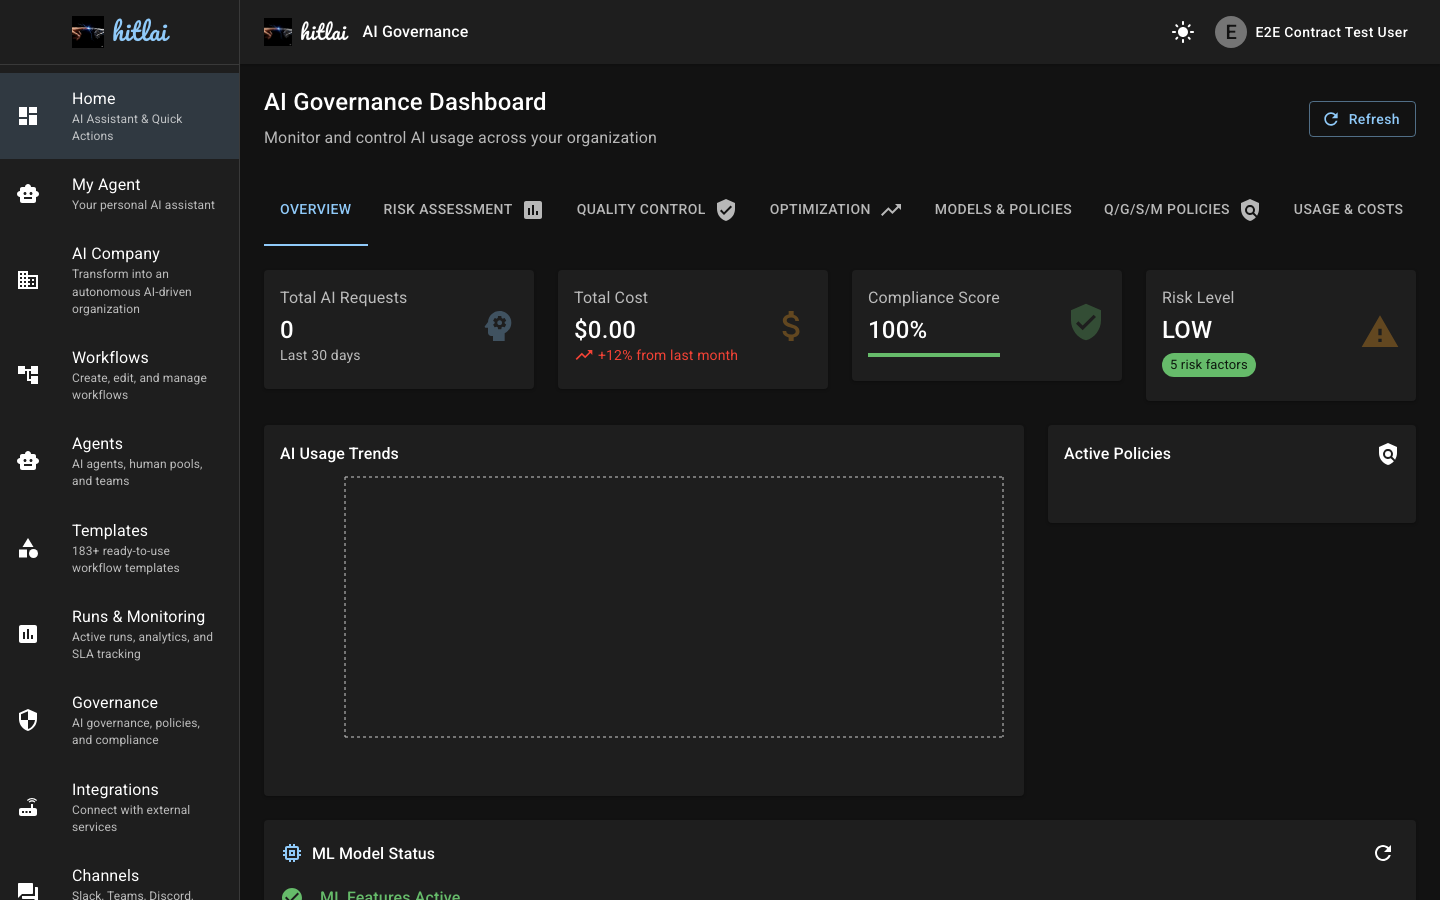The width and height of the screenshot is (1440, 900).
Task: Select the Workflows icon in the sidebar
Action: pyautogui.click(x=28, y=374)
